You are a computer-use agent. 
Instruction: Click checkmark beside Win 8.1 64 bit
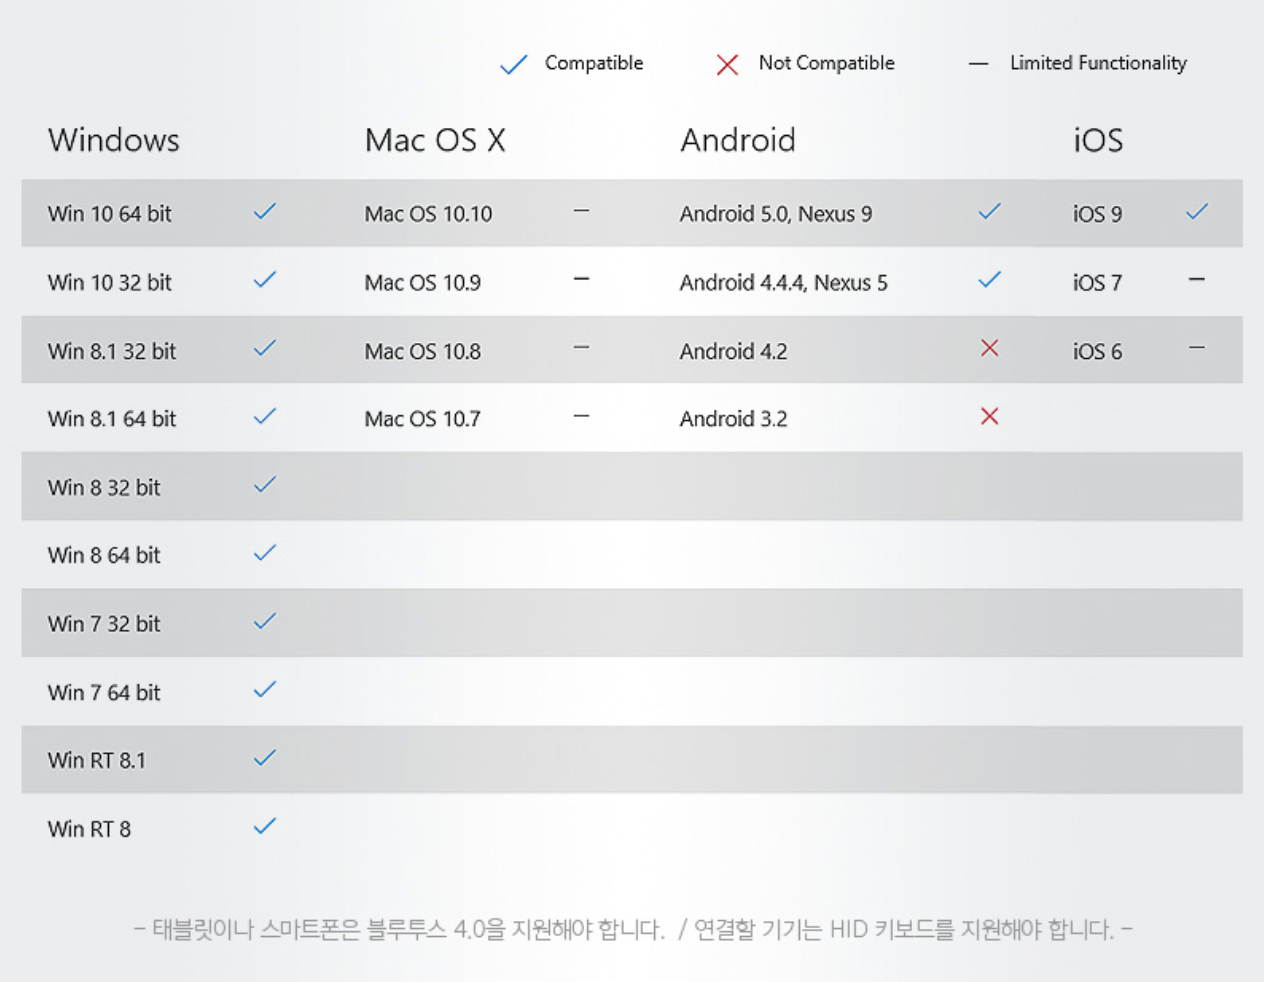point(265,416)
